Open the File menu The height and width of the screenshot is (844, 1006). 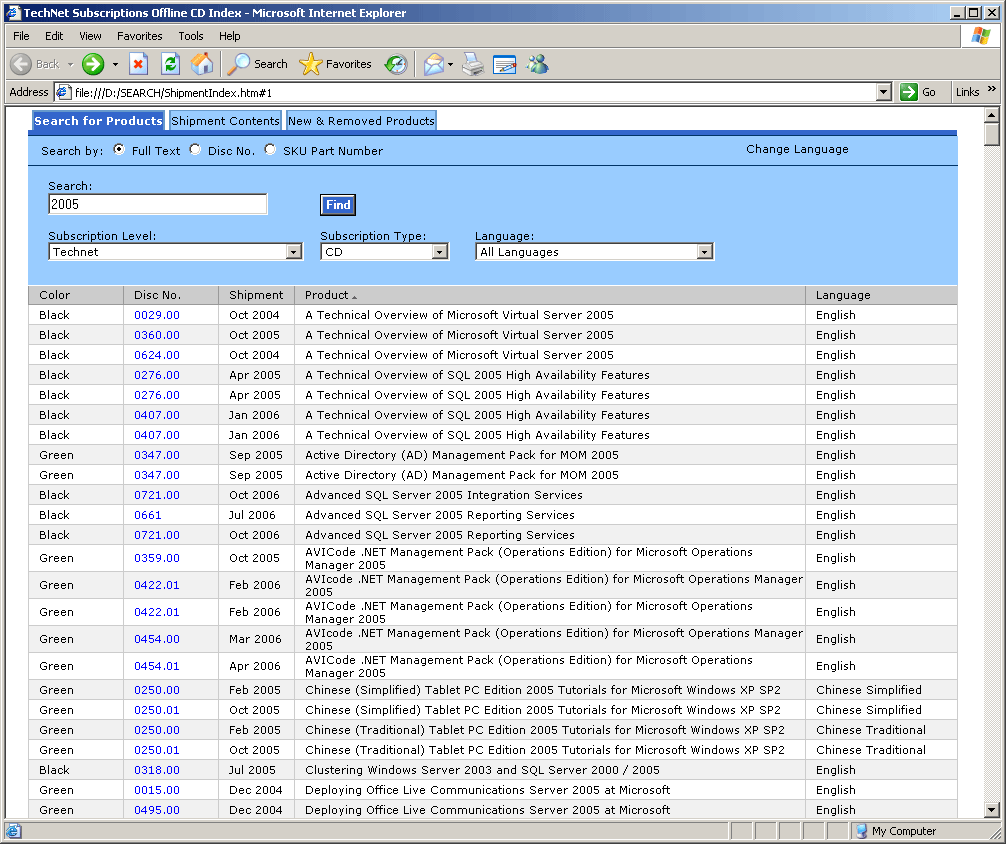coord(21,36)
